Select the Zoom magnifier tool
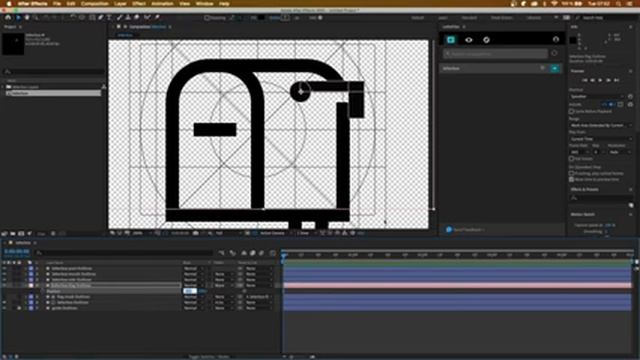This screenshot has width=640, height=360. pyautogui.click(x=36, y=18)
